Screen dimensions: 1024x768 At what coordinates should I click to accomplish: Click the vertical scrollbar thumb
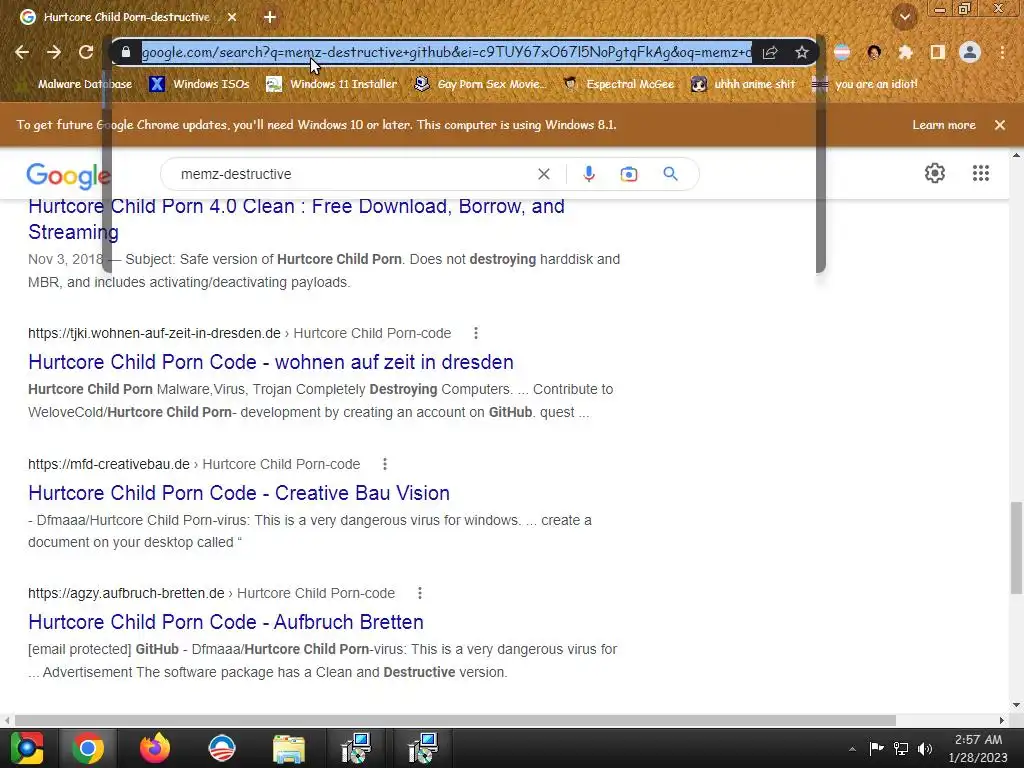[1016, 547]
